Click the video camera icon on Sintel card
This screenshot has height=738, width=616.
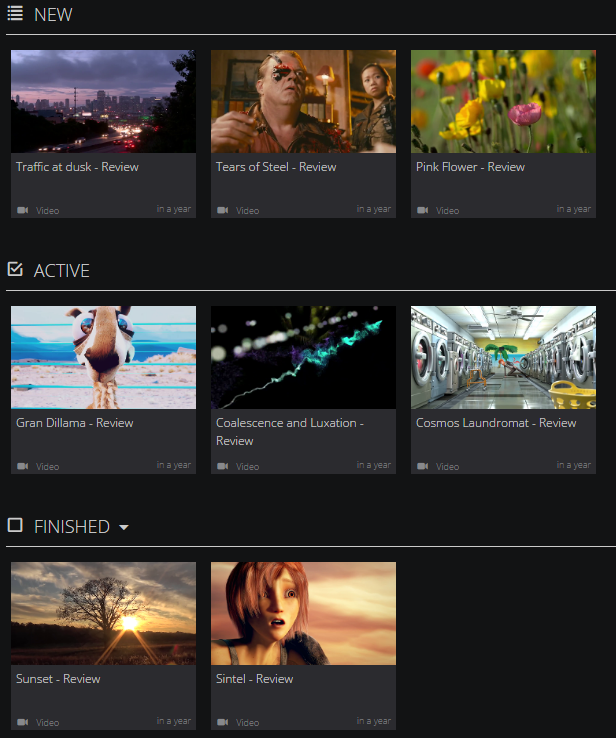(223, 722)
